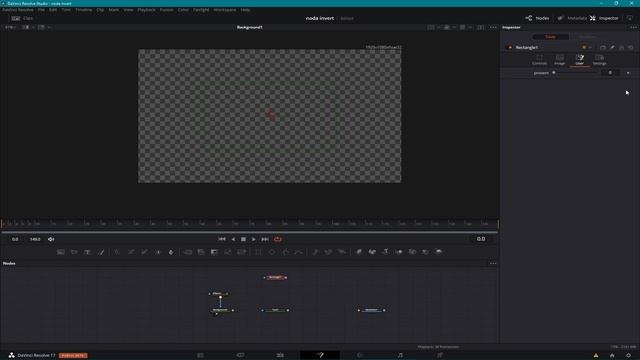Switch to the Tools tab in Inspector
The image size is (640, 360).
[x=550, y=37]
